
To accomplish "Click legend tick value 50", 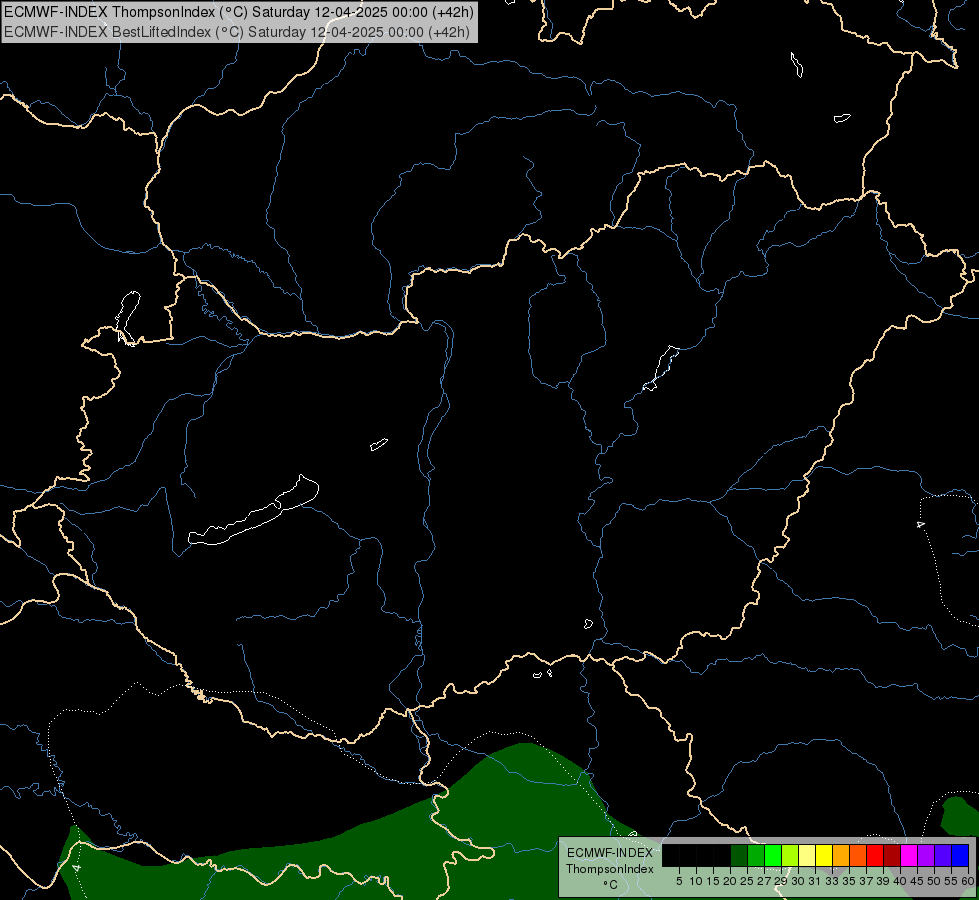I will coord(935,881).
